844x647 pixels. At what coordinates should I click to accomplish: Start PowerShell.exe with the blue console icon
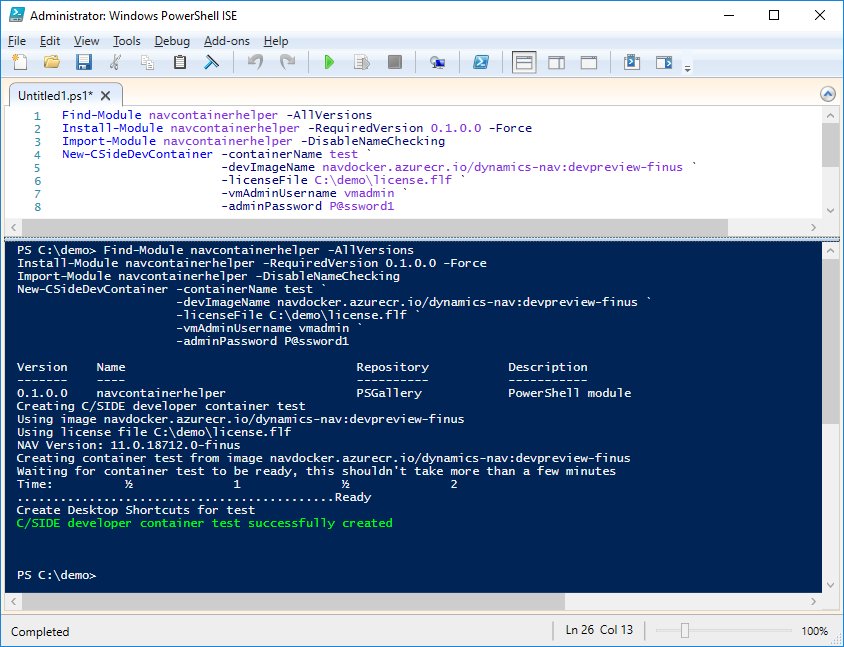click(481, 62)
